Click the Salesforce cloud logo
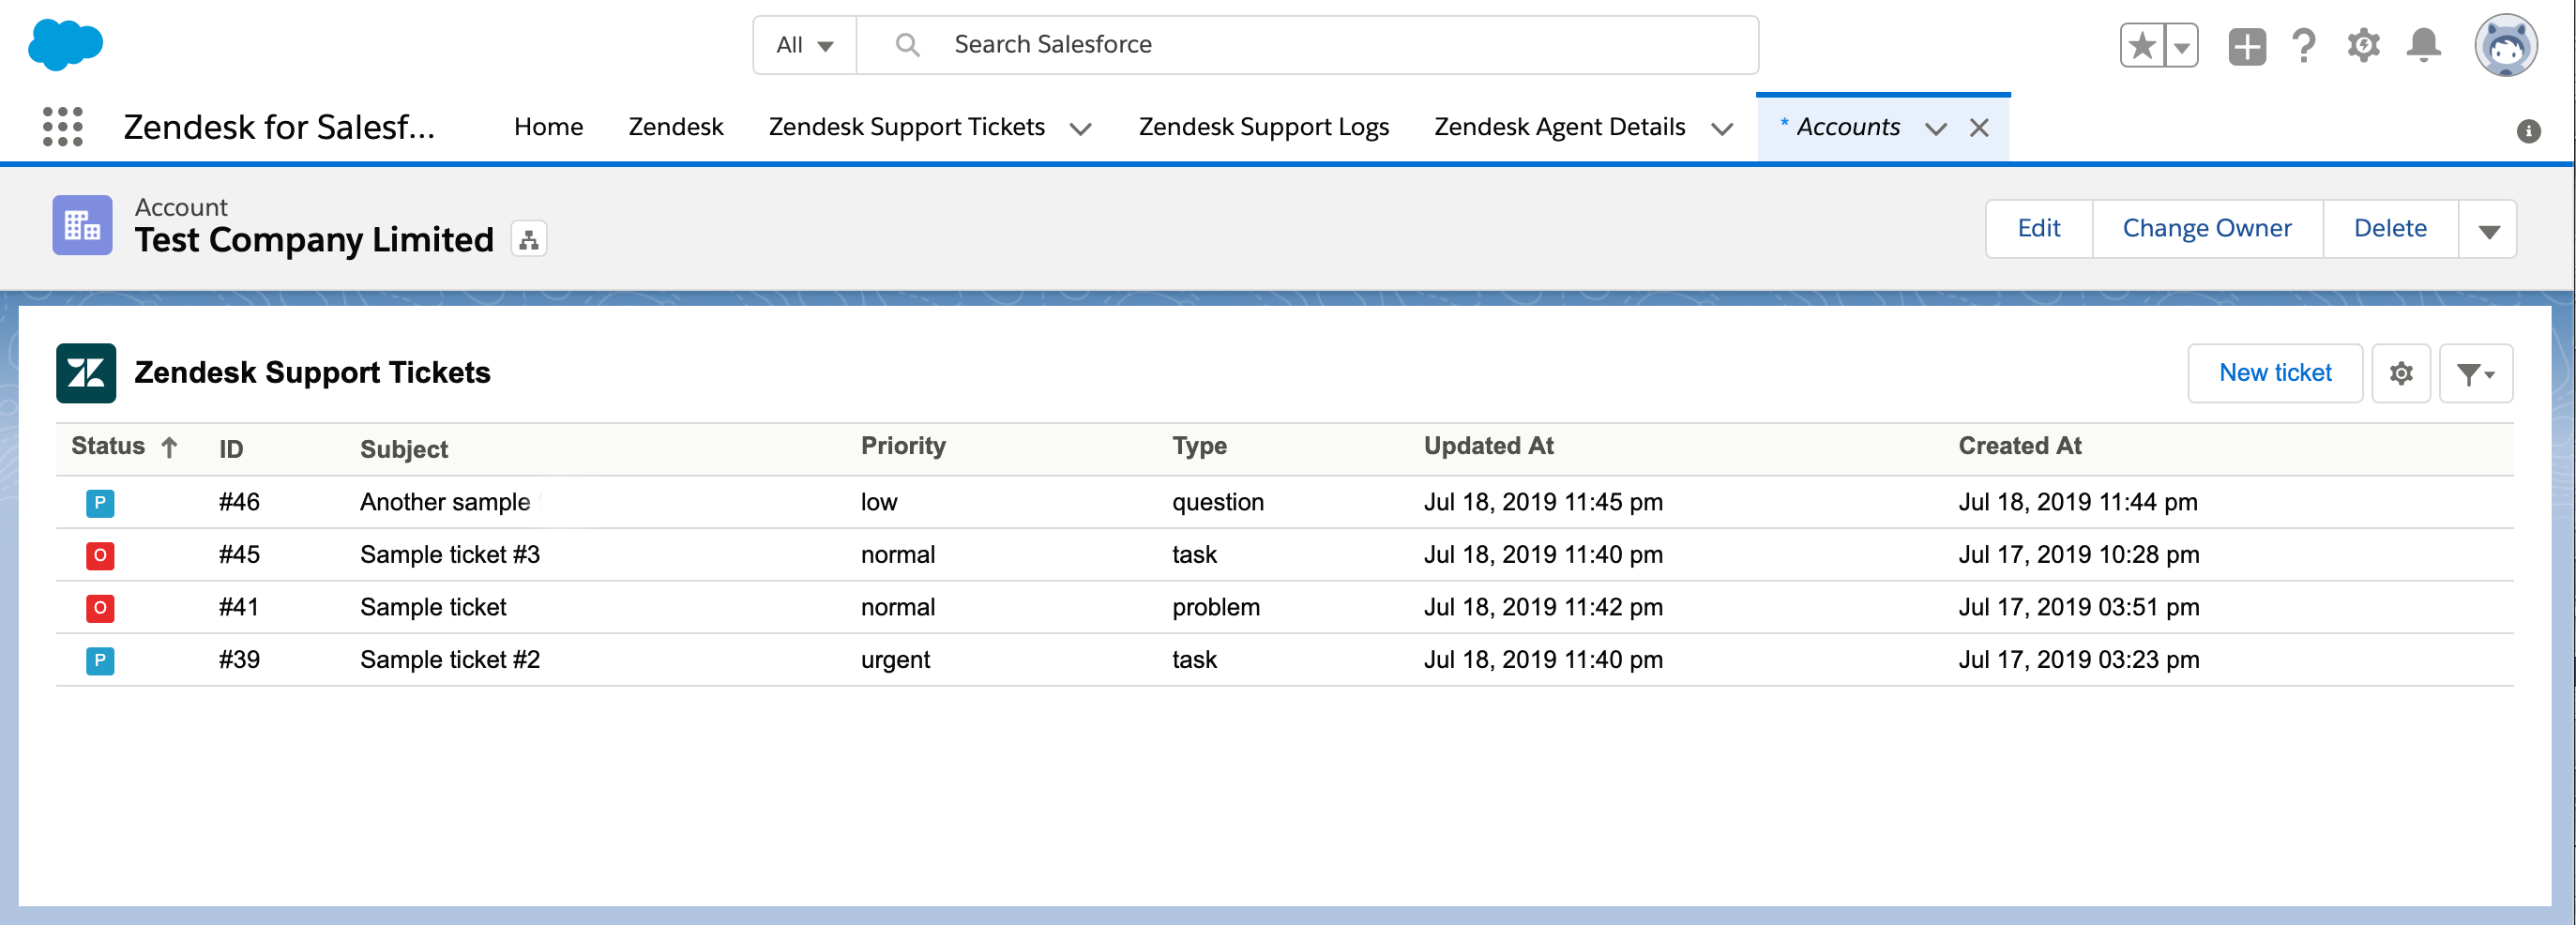The width and height of the screenshot is (2576, 925). coord(65,44)
